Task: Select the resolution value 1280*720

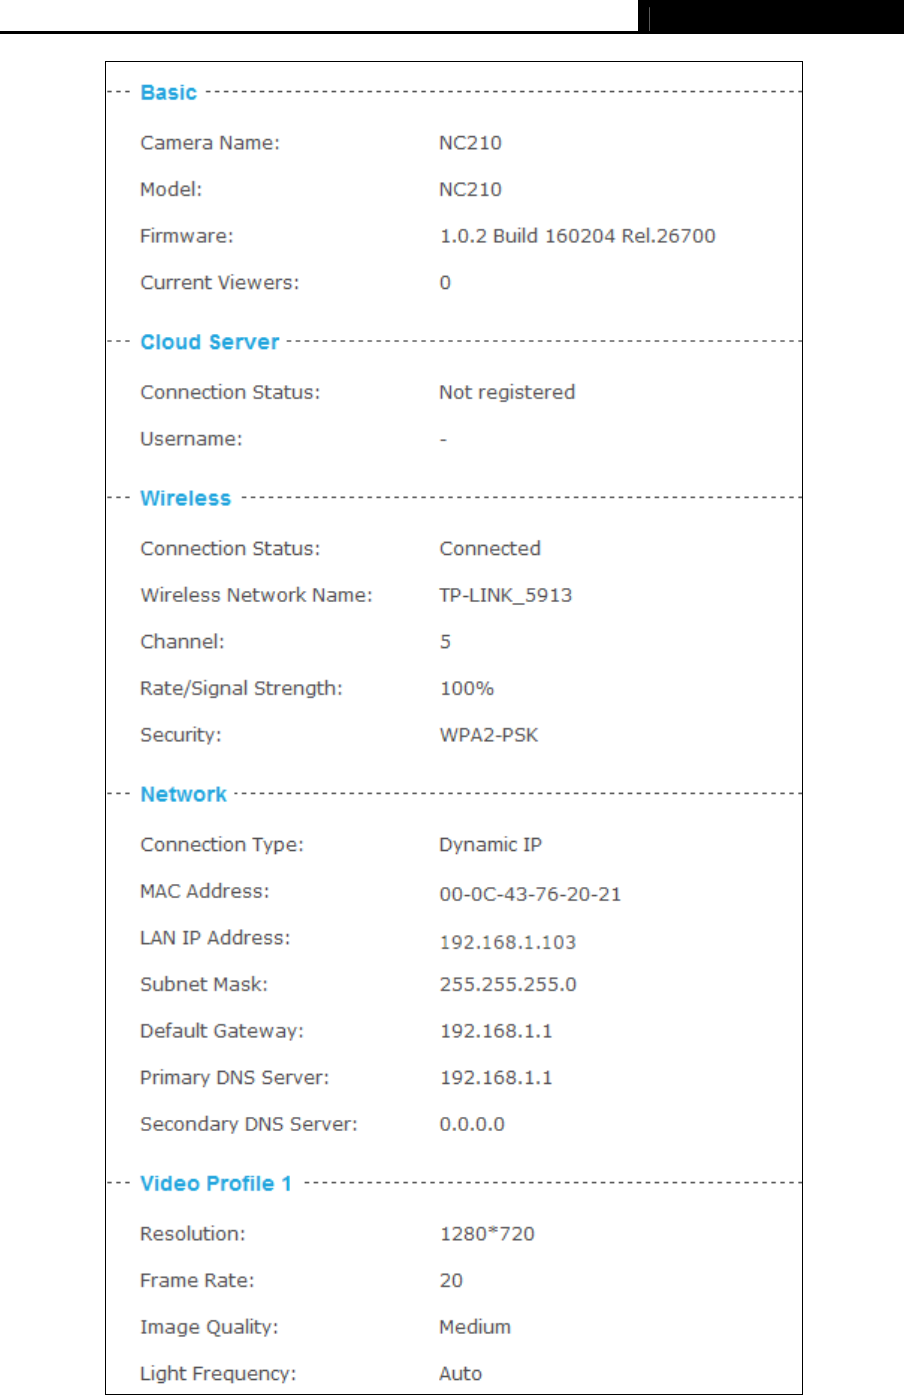Action: pyautogui.click(x=487, y=1234)
